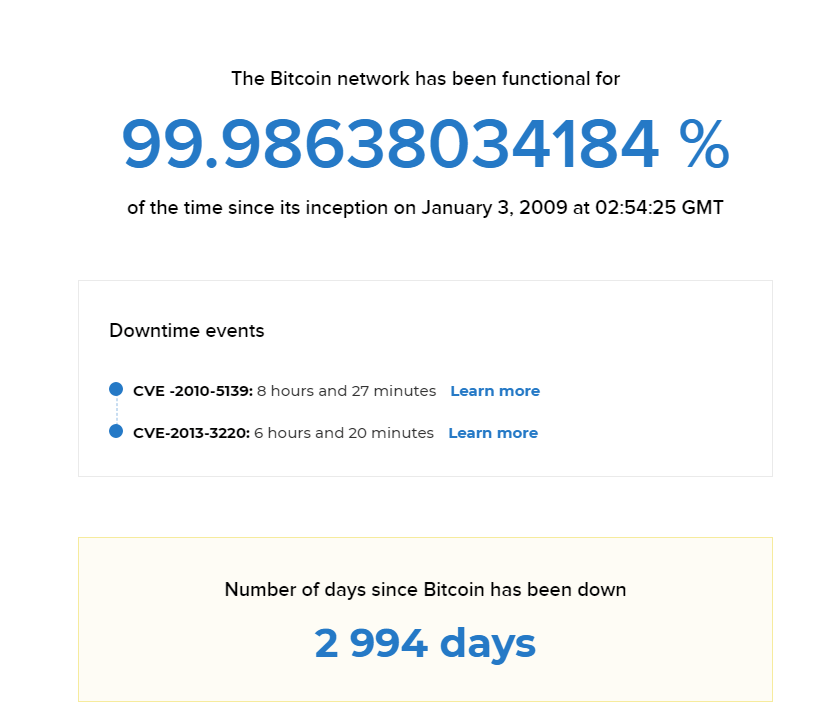The image size is (815, 718).
Task: Click Number of days since Bitcoin down text
Action: click(425, 590)
